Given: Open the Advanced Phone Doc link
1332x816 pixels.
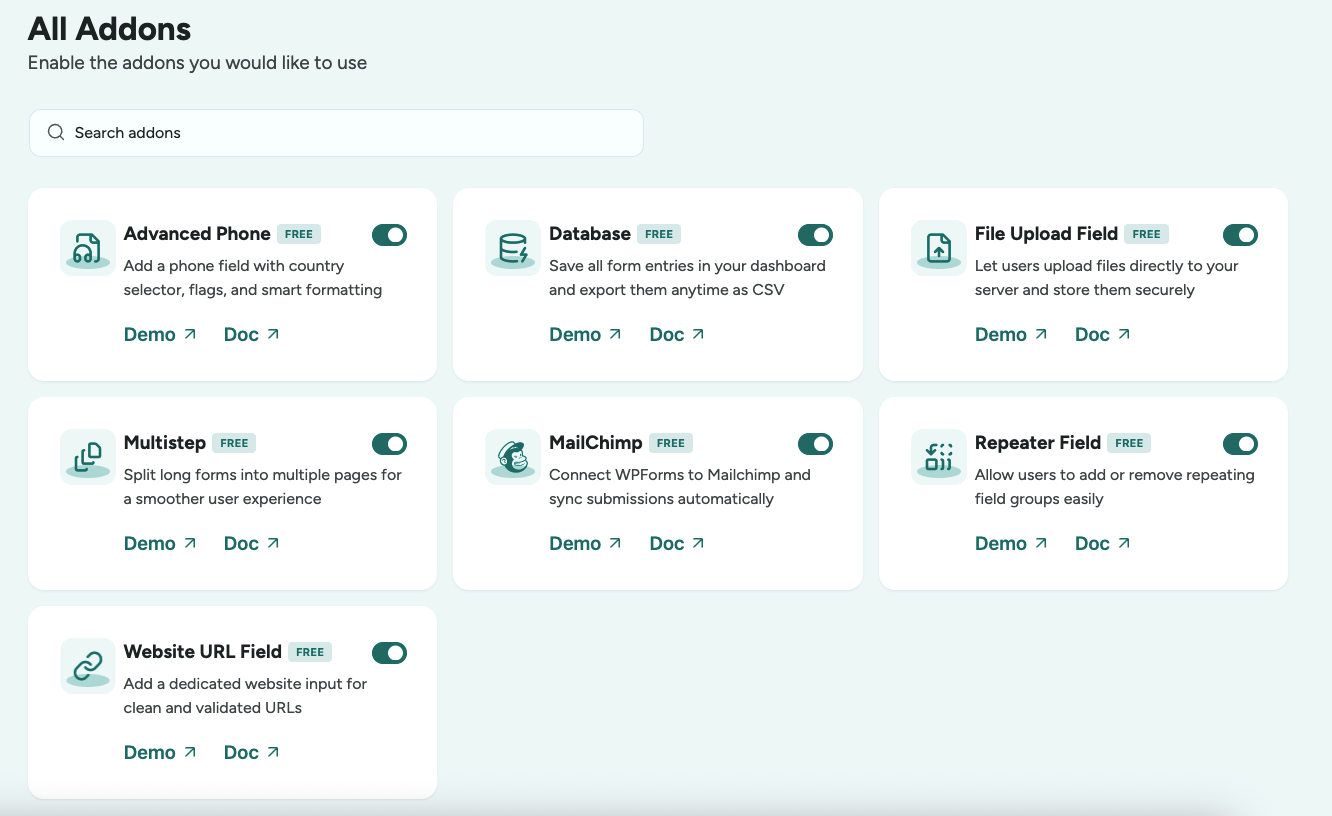Looking at the screenshot, I should point(252,334).
